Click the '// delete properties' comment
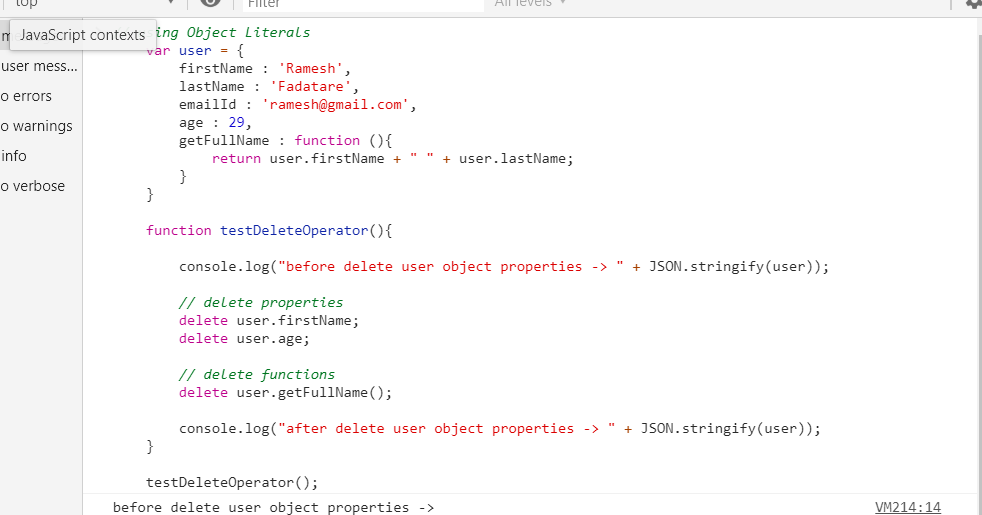982x515 pixels. point(261,303)
